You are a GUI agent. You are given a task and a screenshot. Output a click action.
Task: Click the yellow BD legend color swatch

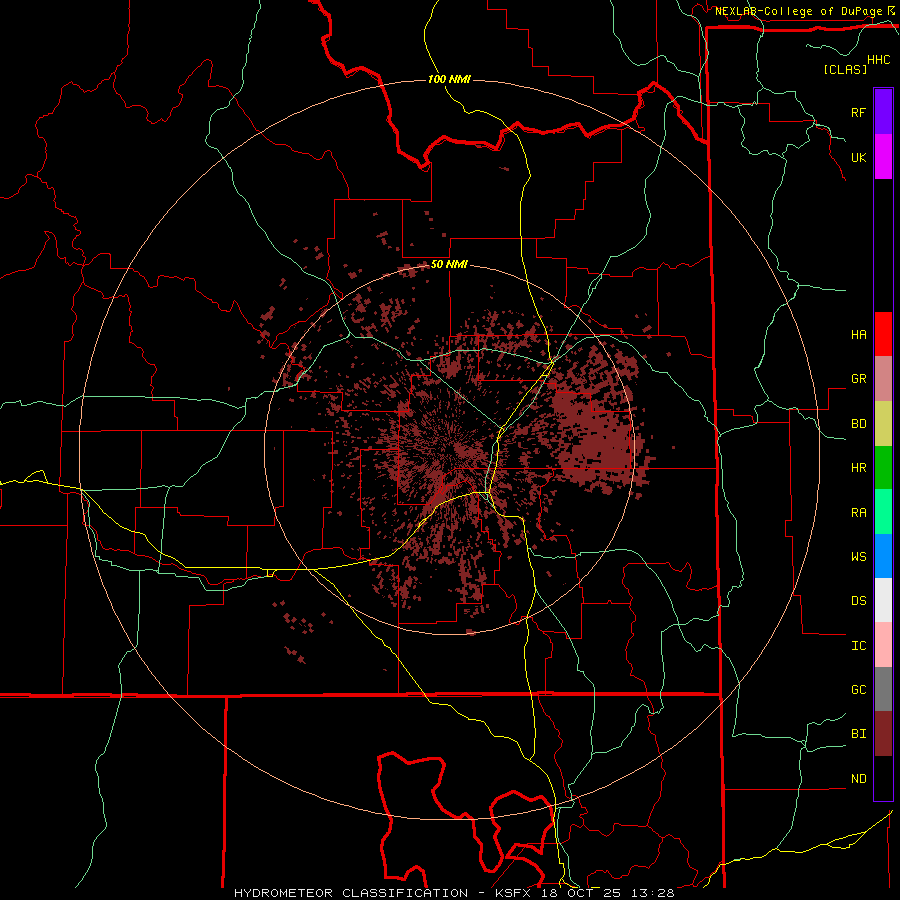tap(883, 424)
